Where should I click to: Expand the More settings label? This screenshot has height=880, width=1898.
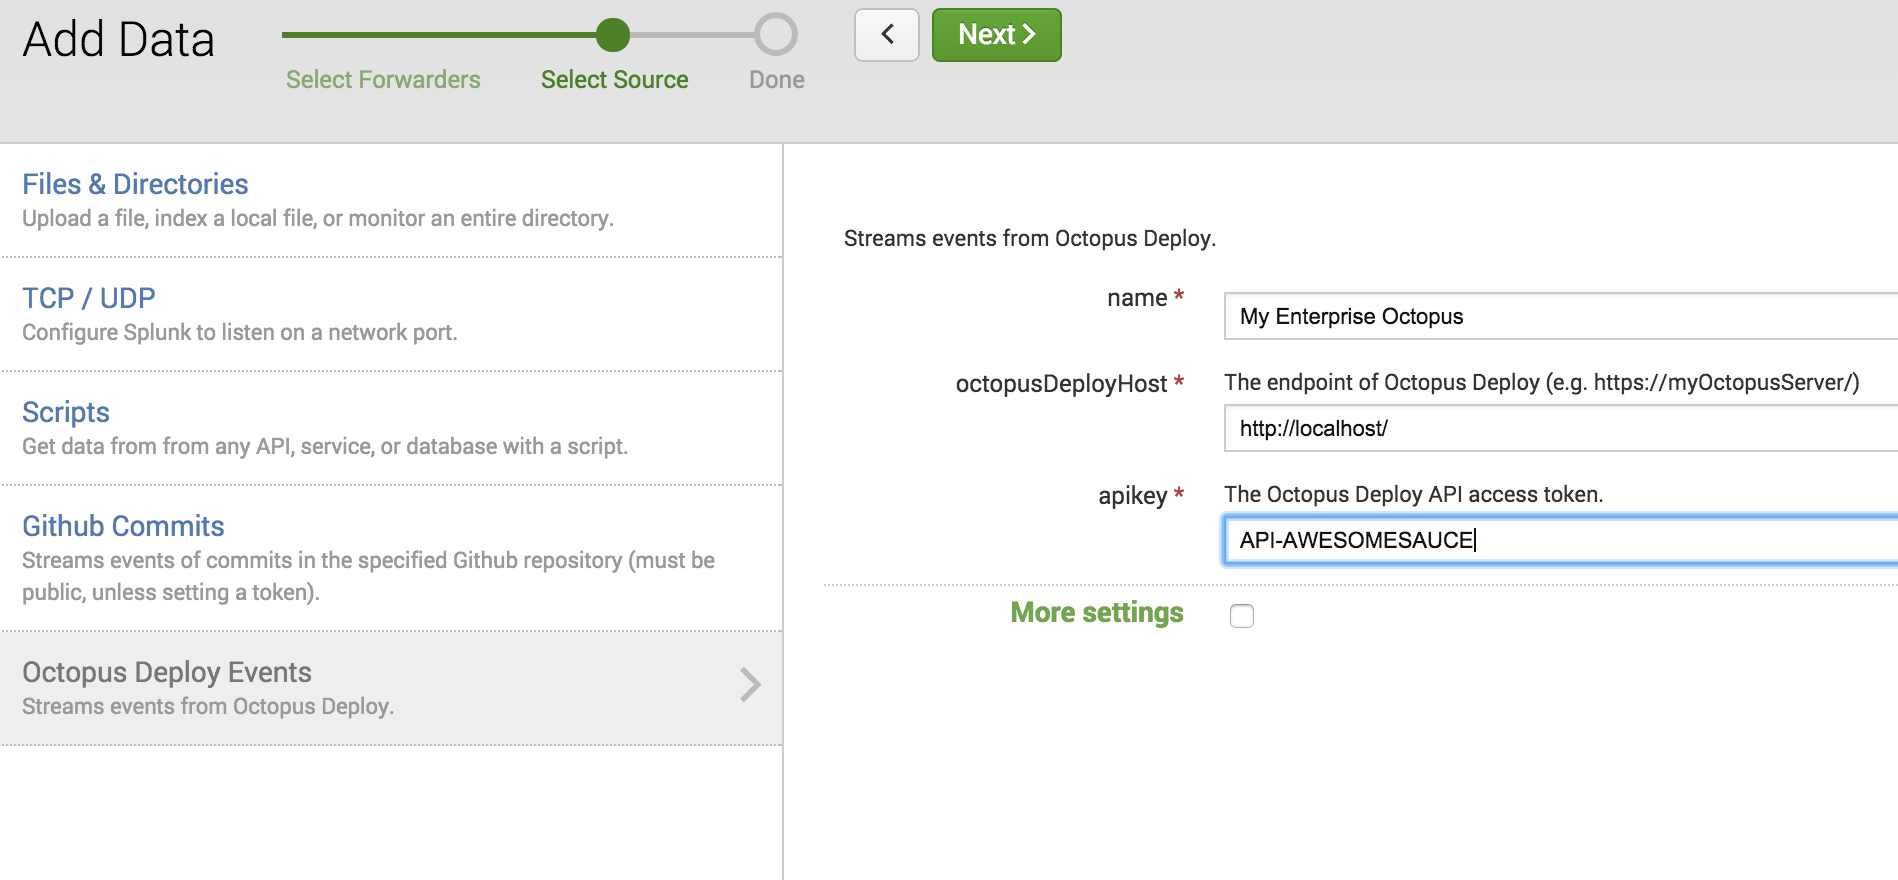tap(1097, 612)
